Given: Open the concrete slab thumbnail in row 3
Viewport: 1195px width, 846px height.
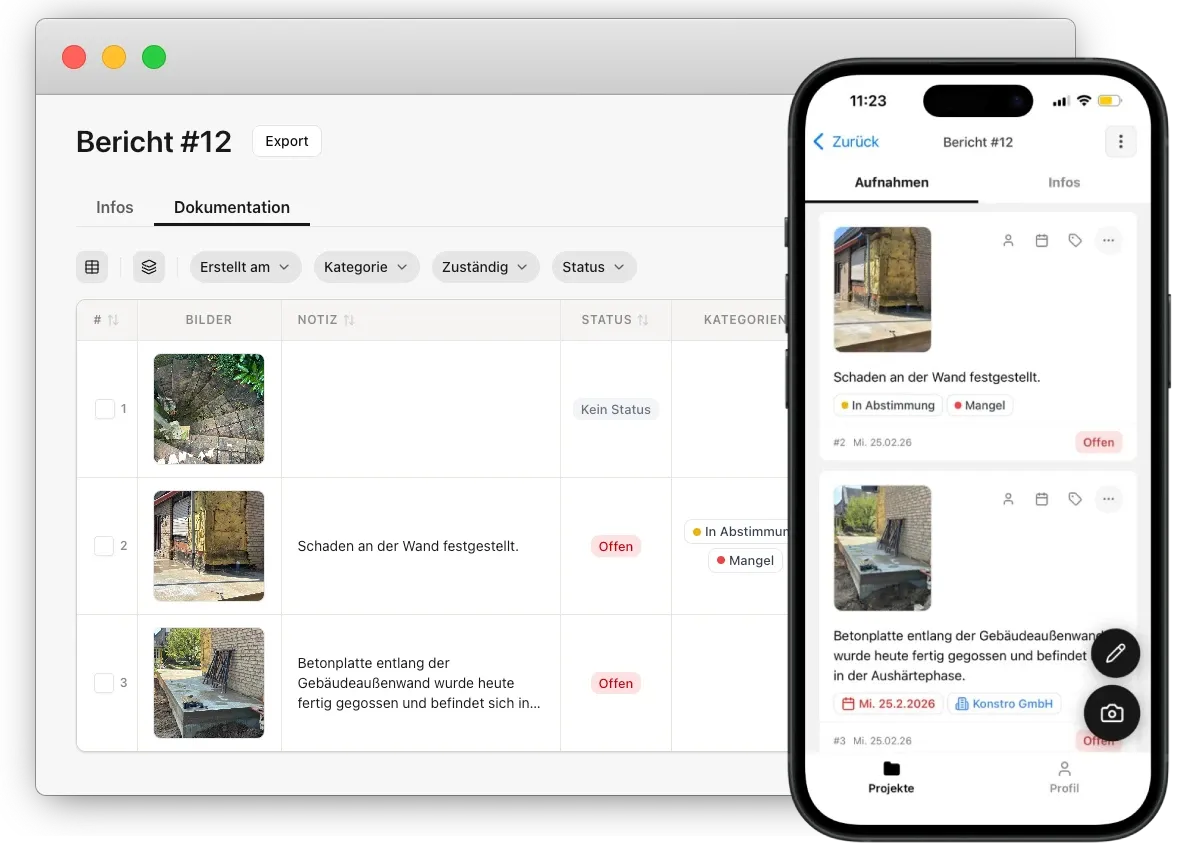Looking at the screenshot, I should pyautogui.click(x=209, y=683).
